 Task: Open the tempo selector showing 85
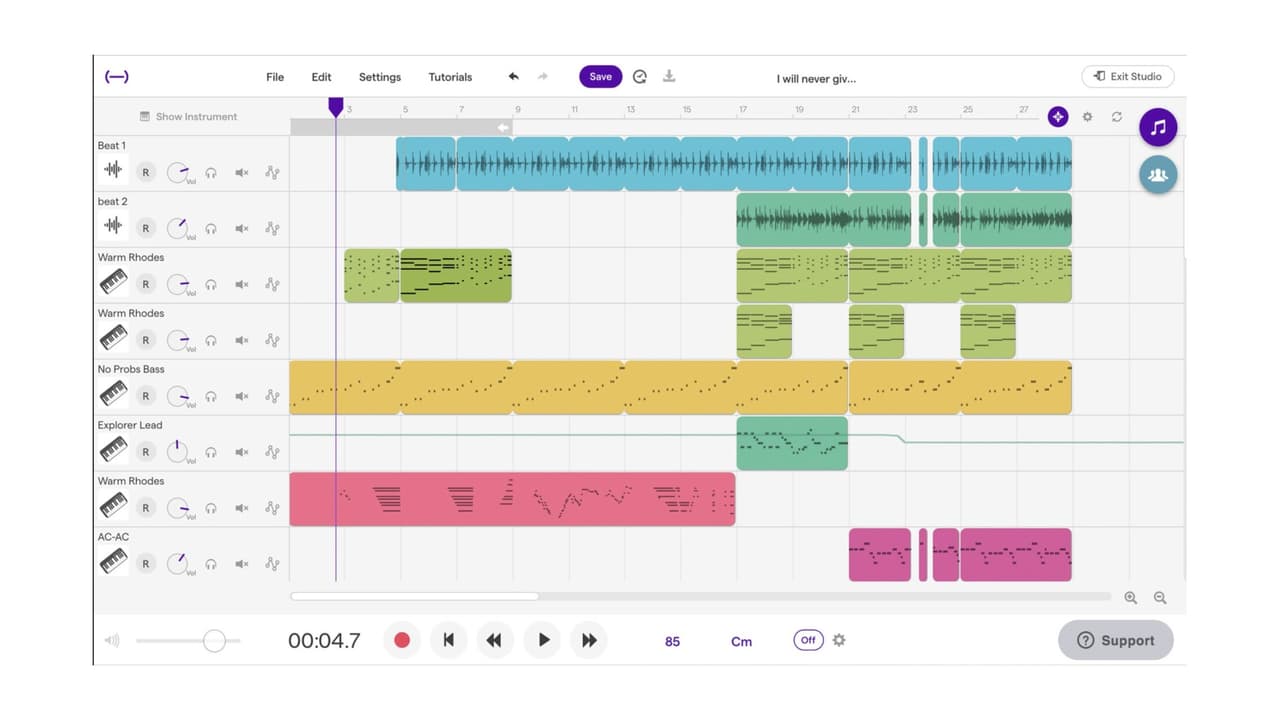[672, 641]
